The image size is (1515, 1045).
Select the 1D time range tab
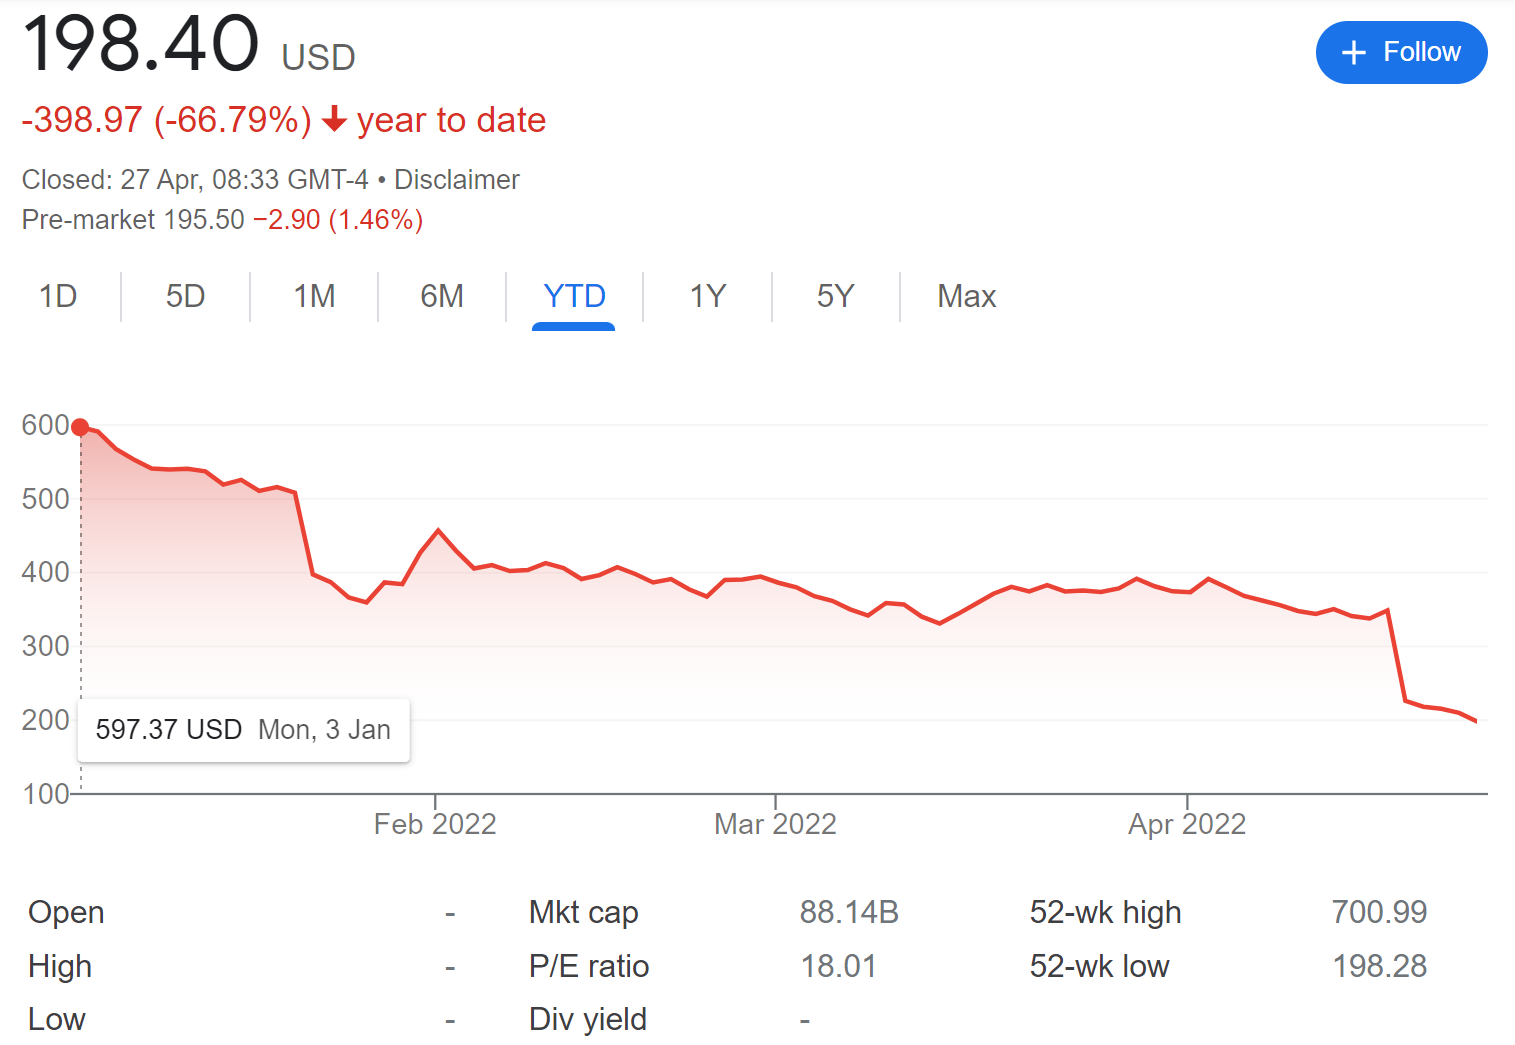[x=58, y=296]
